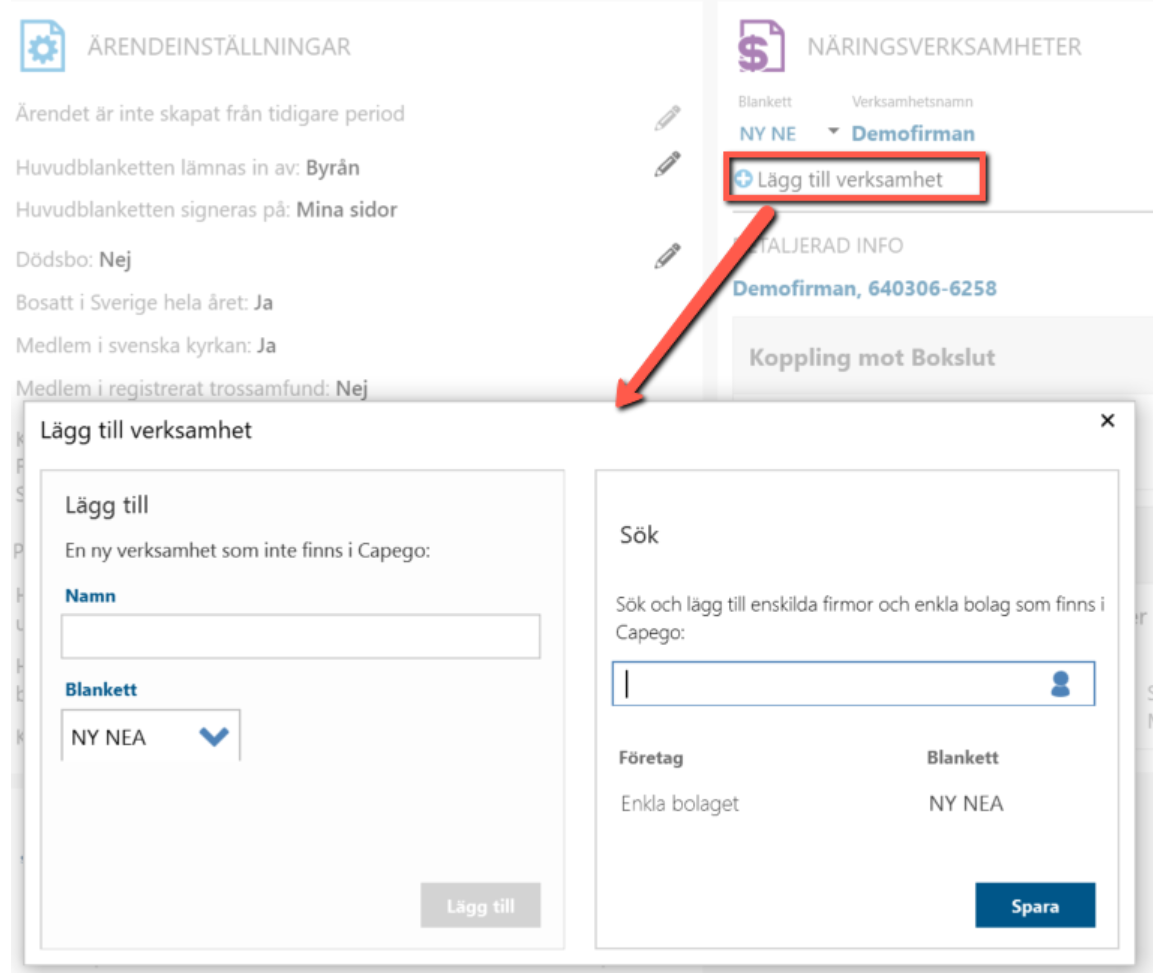Screen dimensions: 1153x980
Task: Click the 'NY NE' blankett value
Action: (x=767, y=134)
